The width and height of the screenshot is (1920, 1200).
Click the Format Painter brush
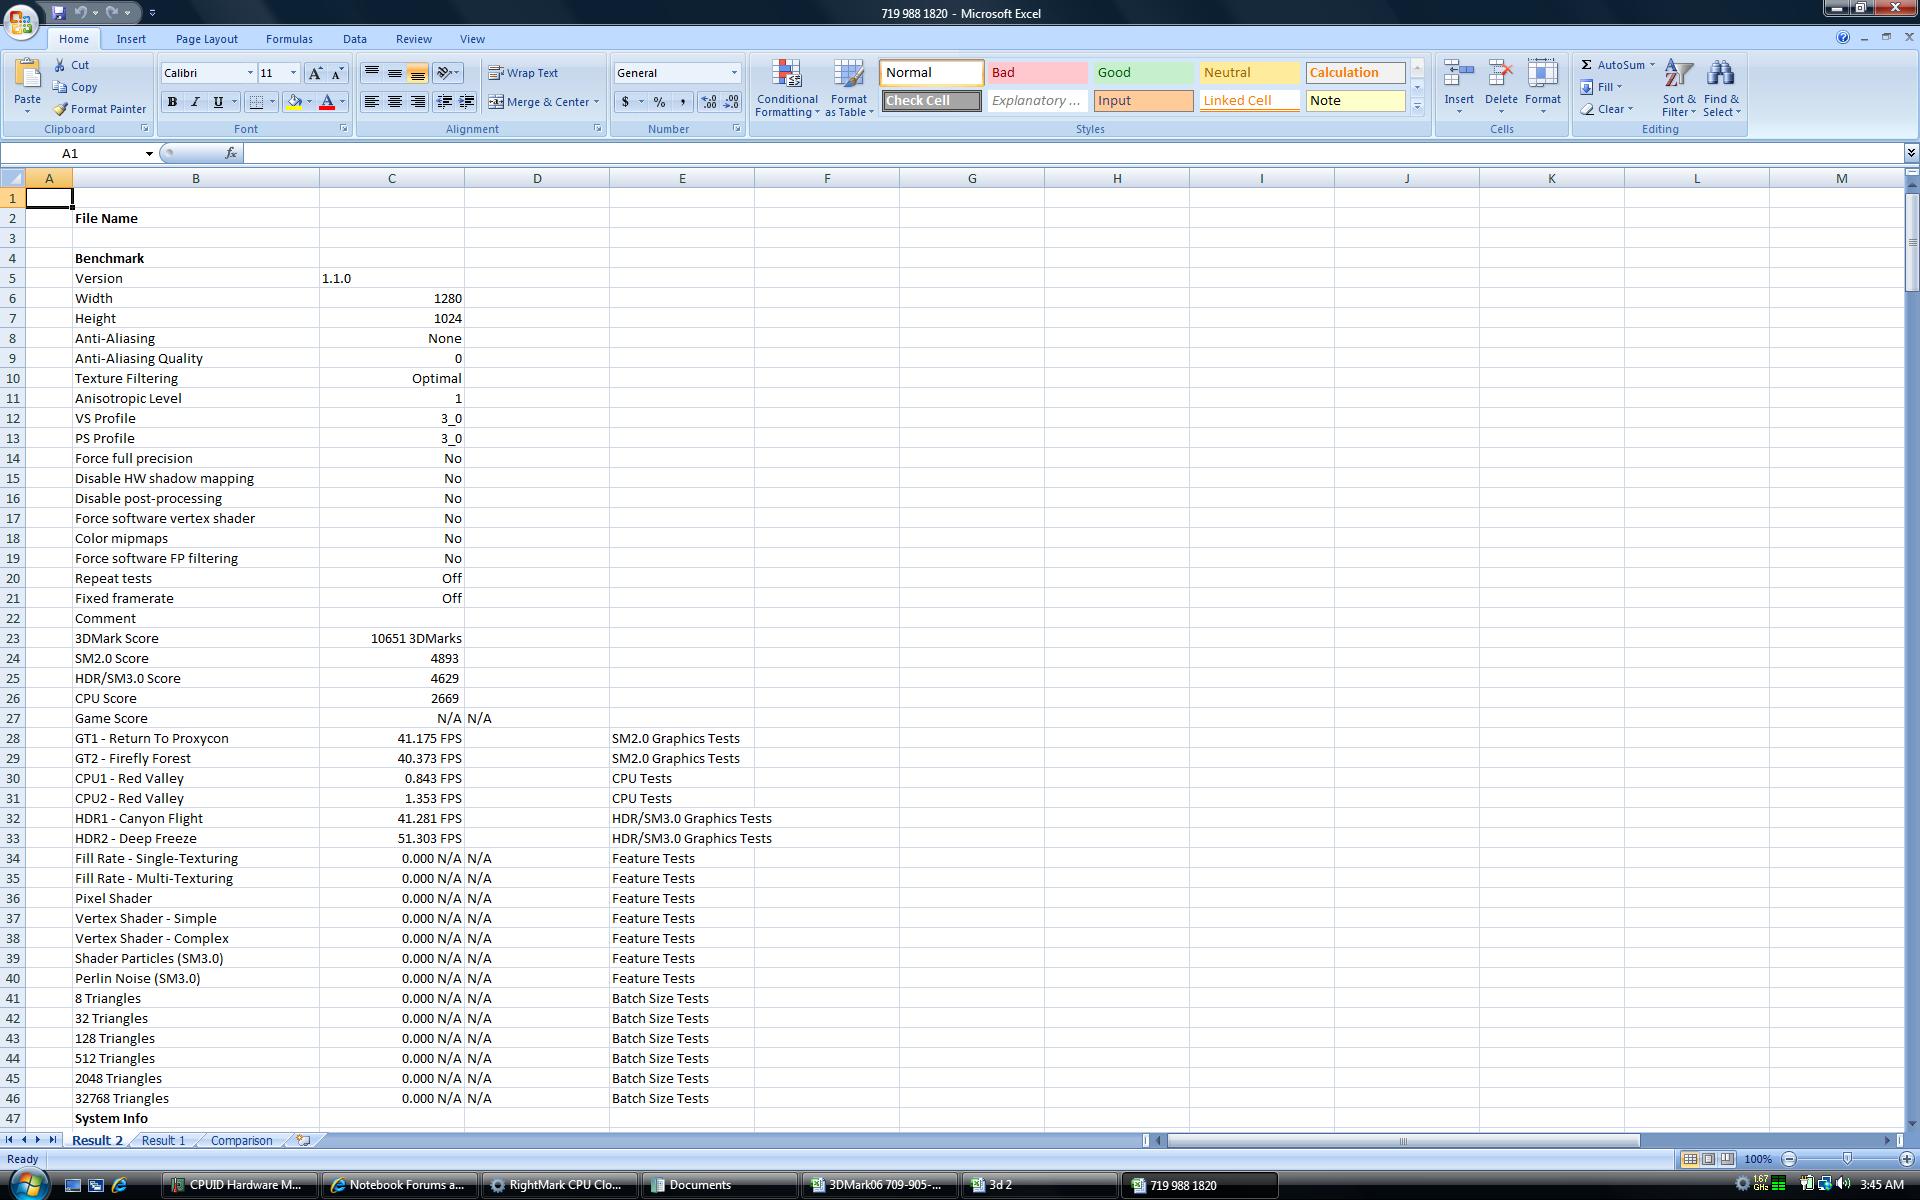point(60,109)
